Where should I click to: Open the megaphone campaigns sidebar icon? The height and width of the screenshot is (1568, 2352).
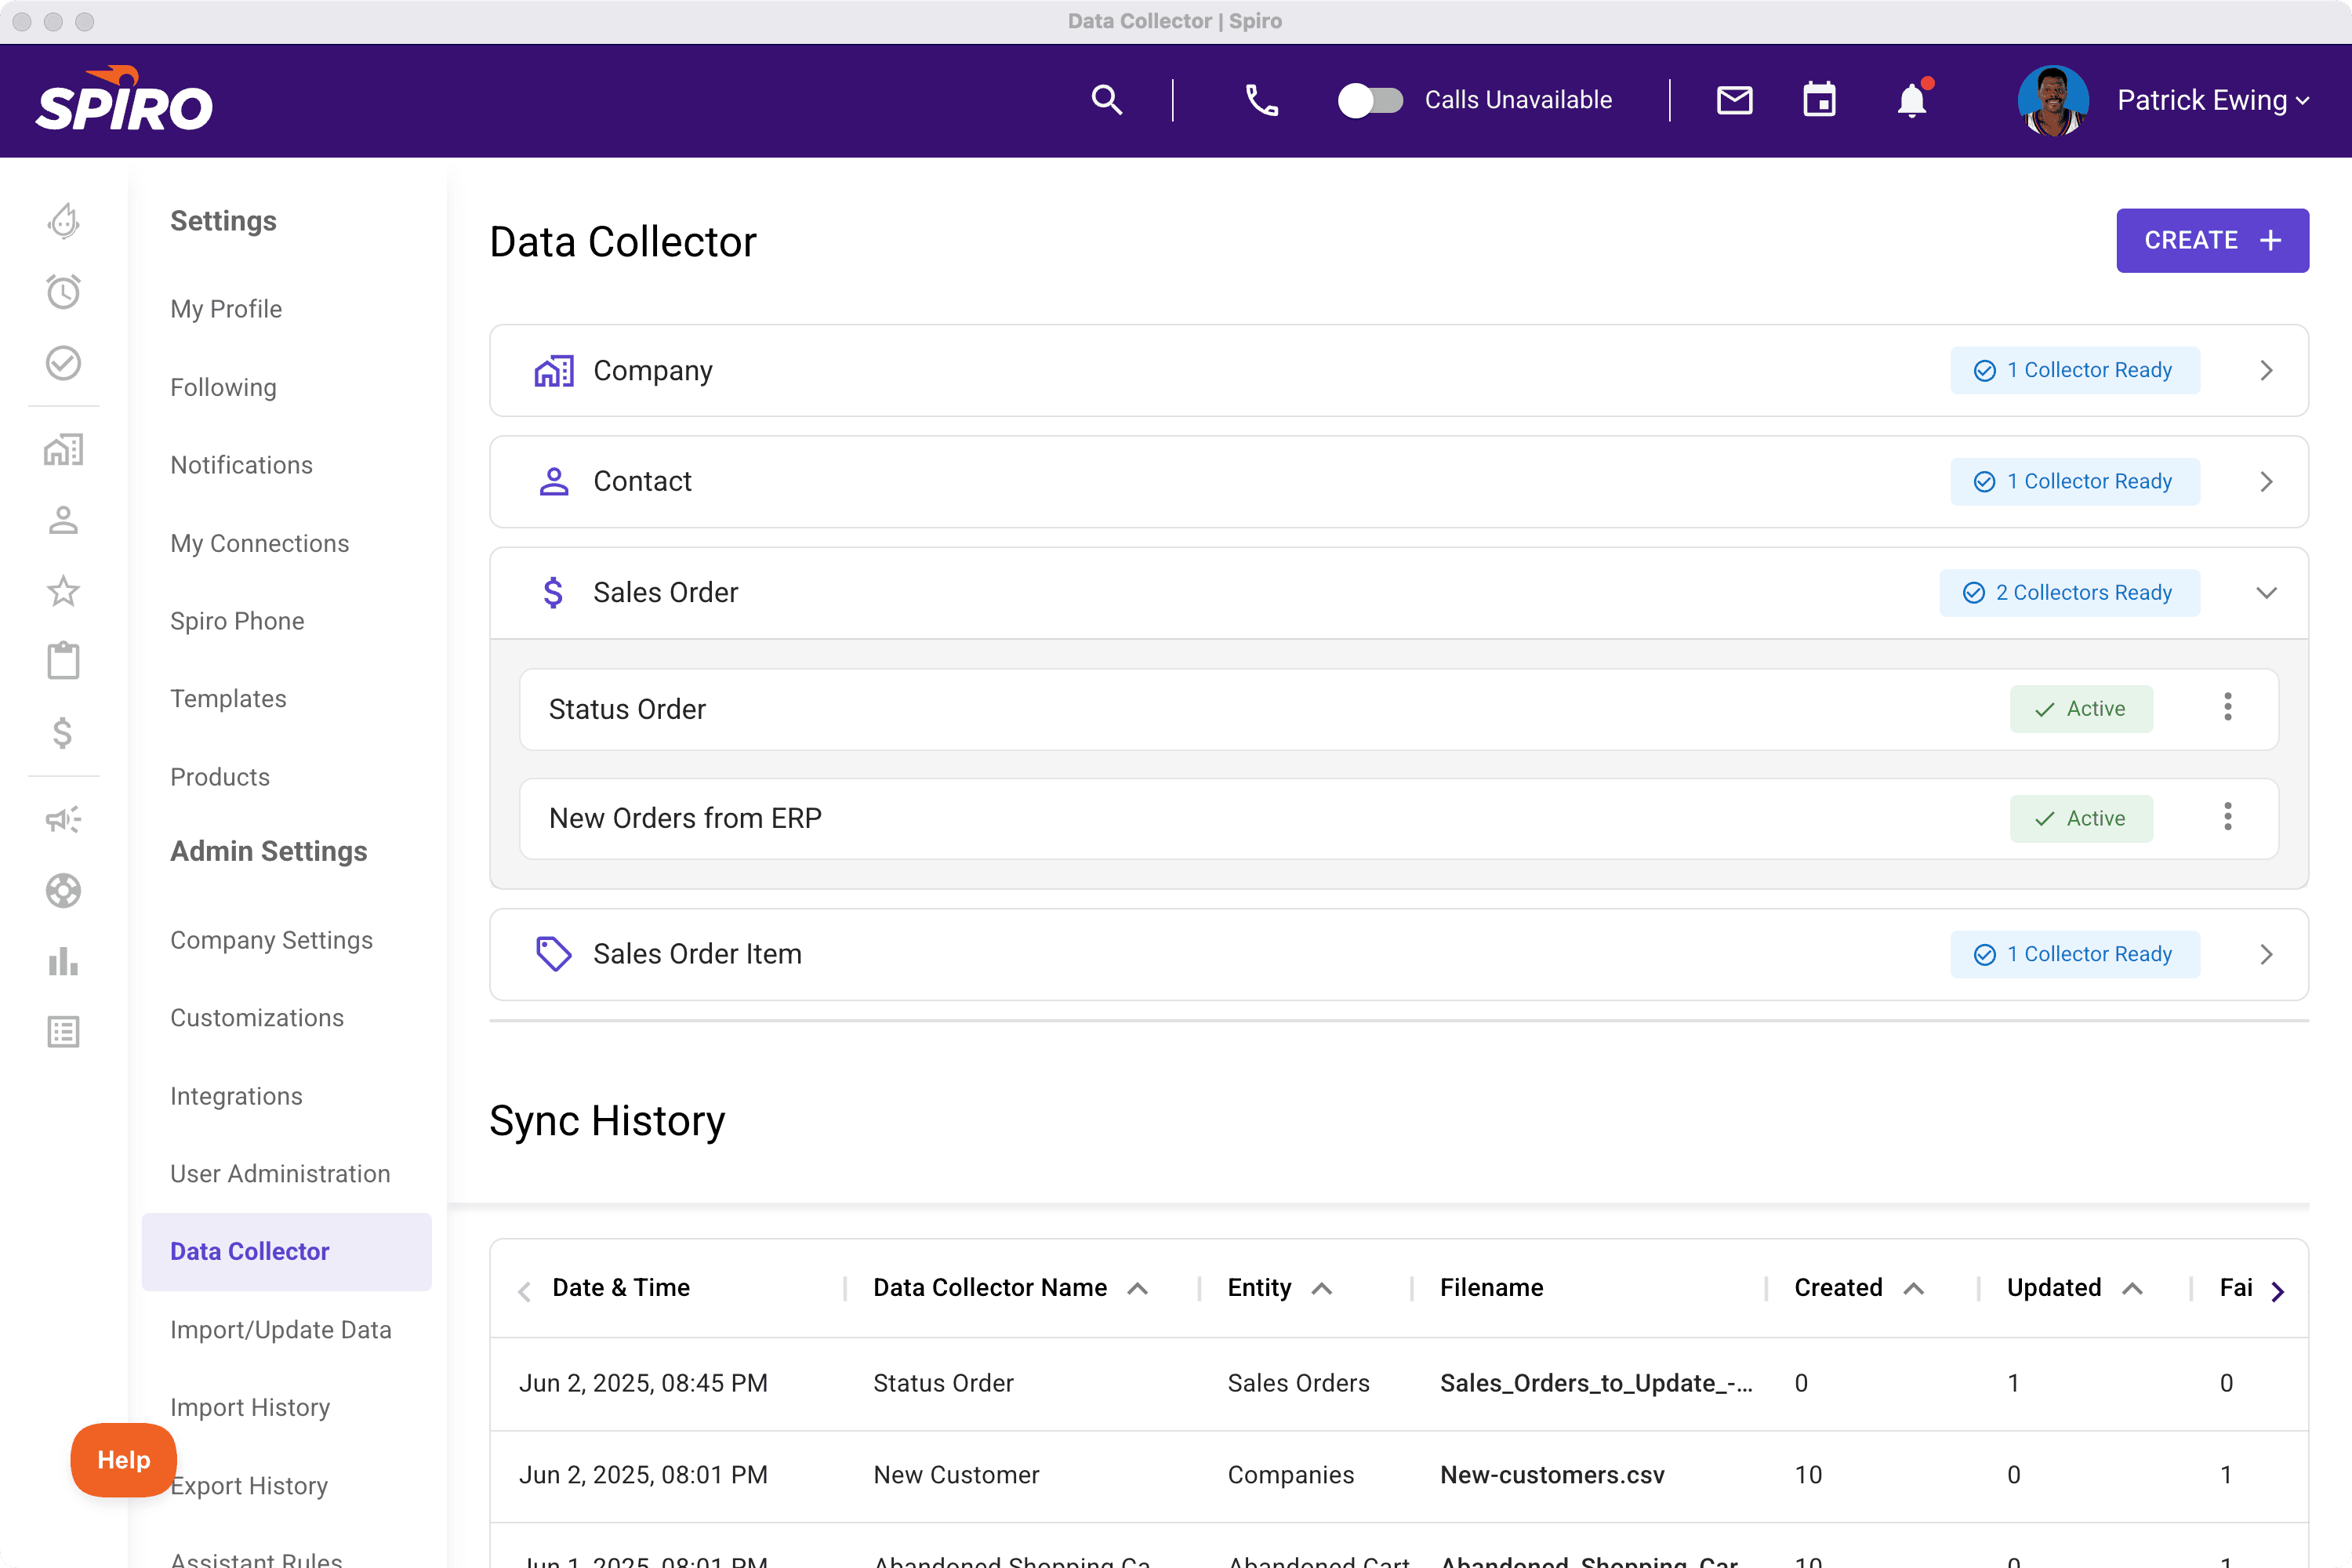click(63, 820)
